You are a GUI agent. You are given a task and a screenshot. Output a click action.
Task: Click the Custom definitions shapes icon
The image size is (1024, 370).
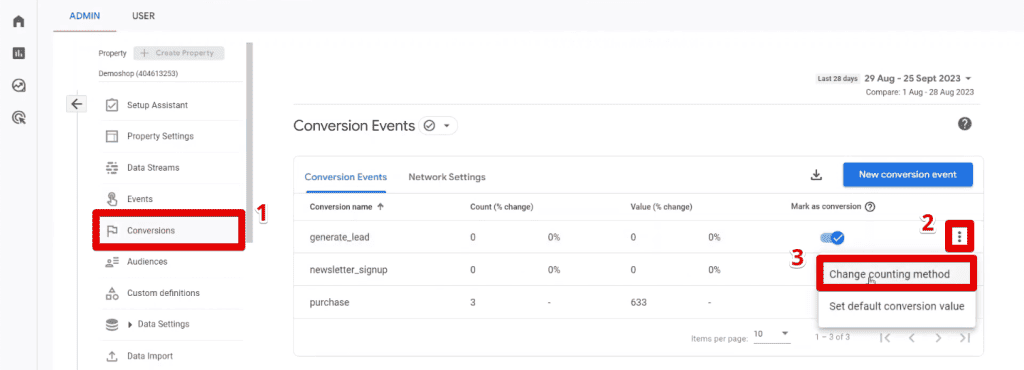(112, 293)
